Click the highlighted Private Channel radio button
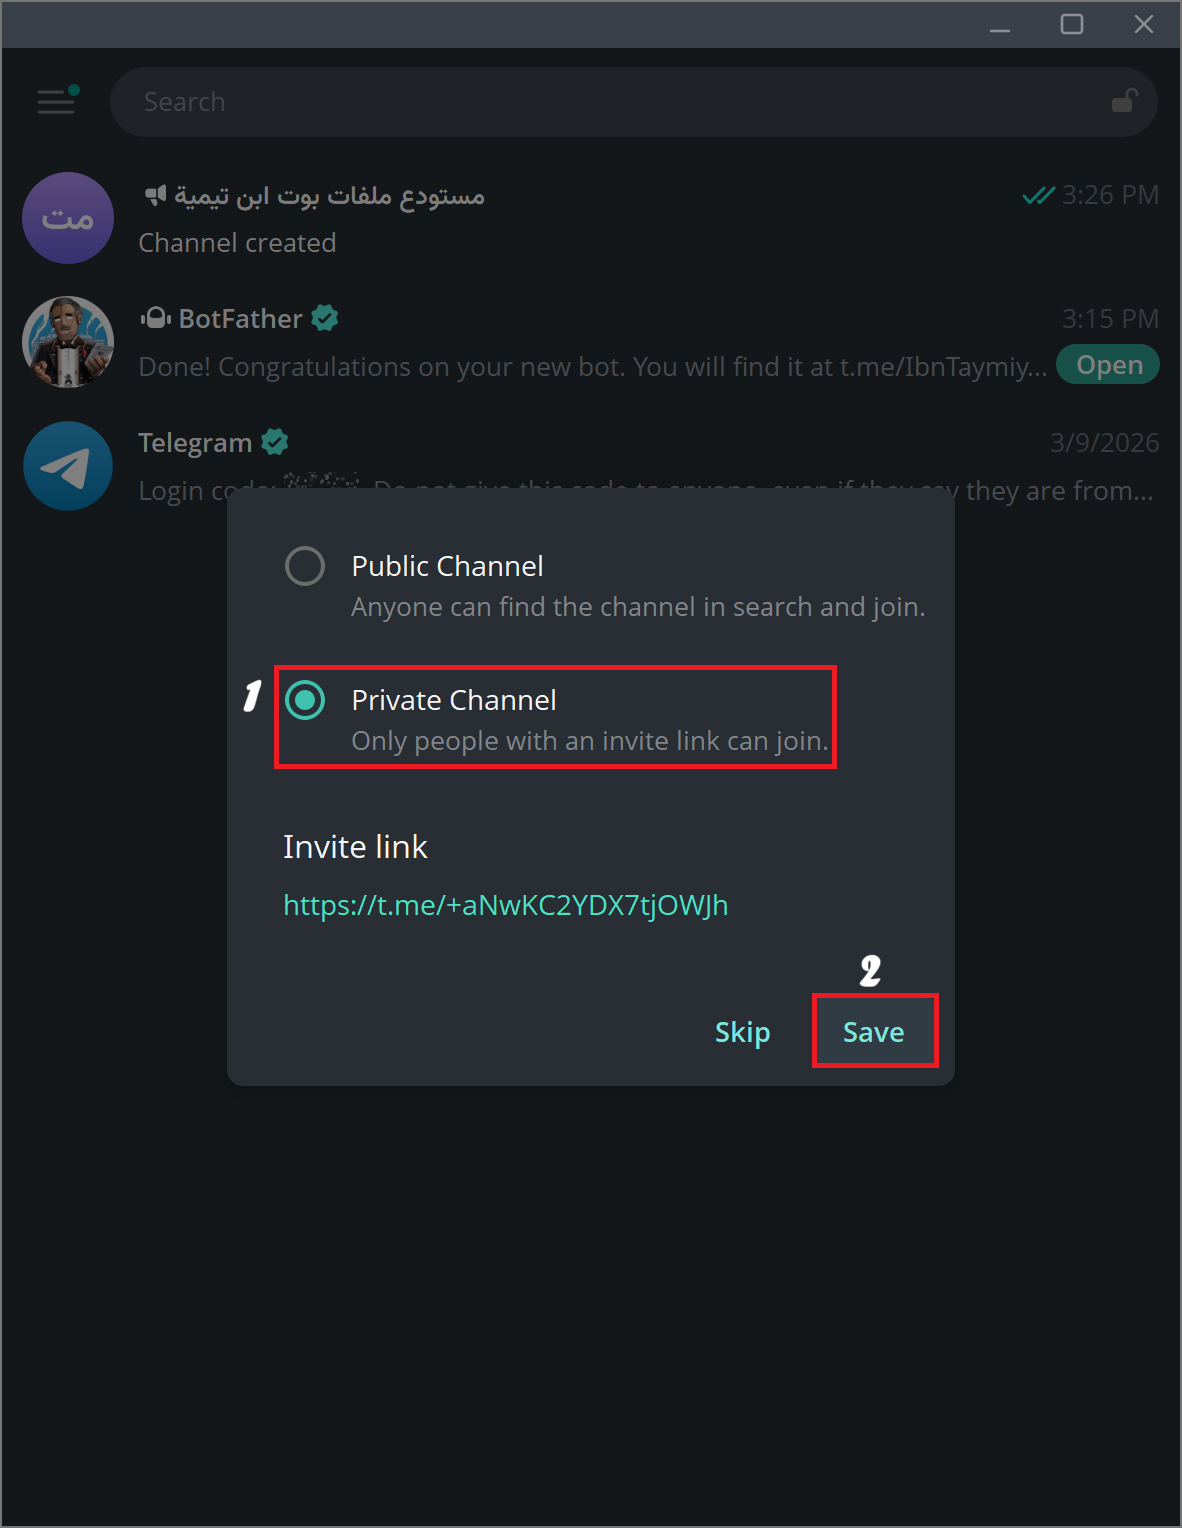The height and width of the screenshot is (1528, 1182). pos(305,701)
